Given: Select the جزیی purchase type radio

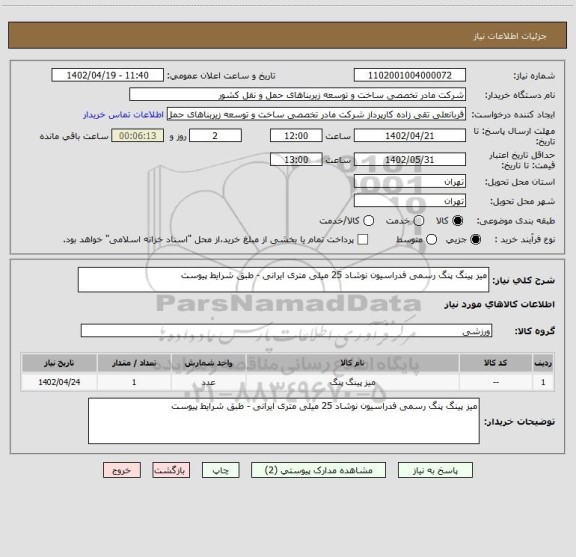Looking at the screenshot, I should coord(476,240).
